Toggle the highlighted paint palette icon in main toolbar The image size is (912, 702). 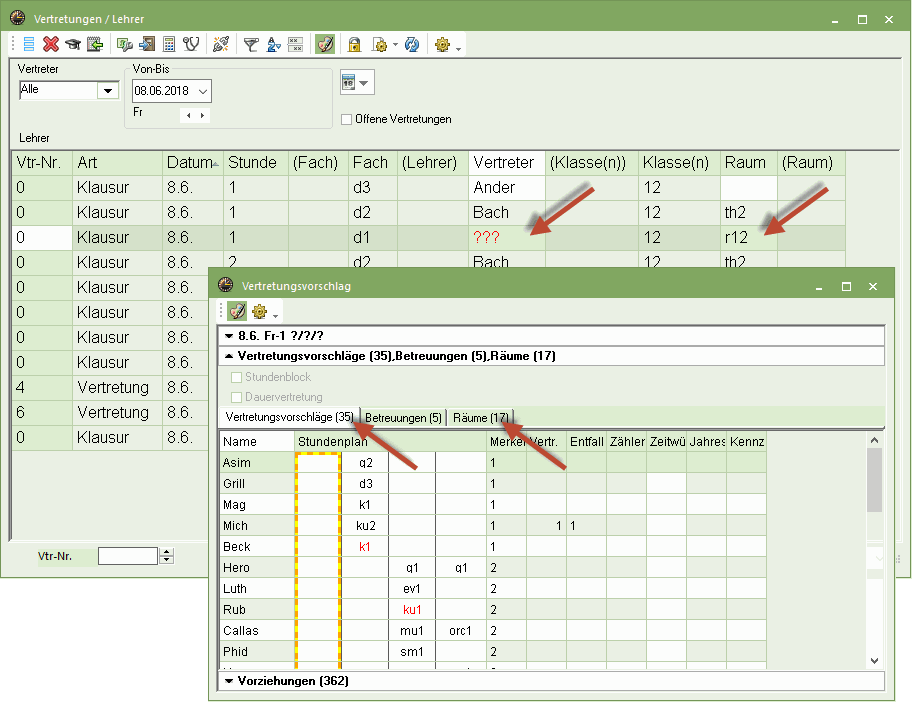[x=325, y=44]
